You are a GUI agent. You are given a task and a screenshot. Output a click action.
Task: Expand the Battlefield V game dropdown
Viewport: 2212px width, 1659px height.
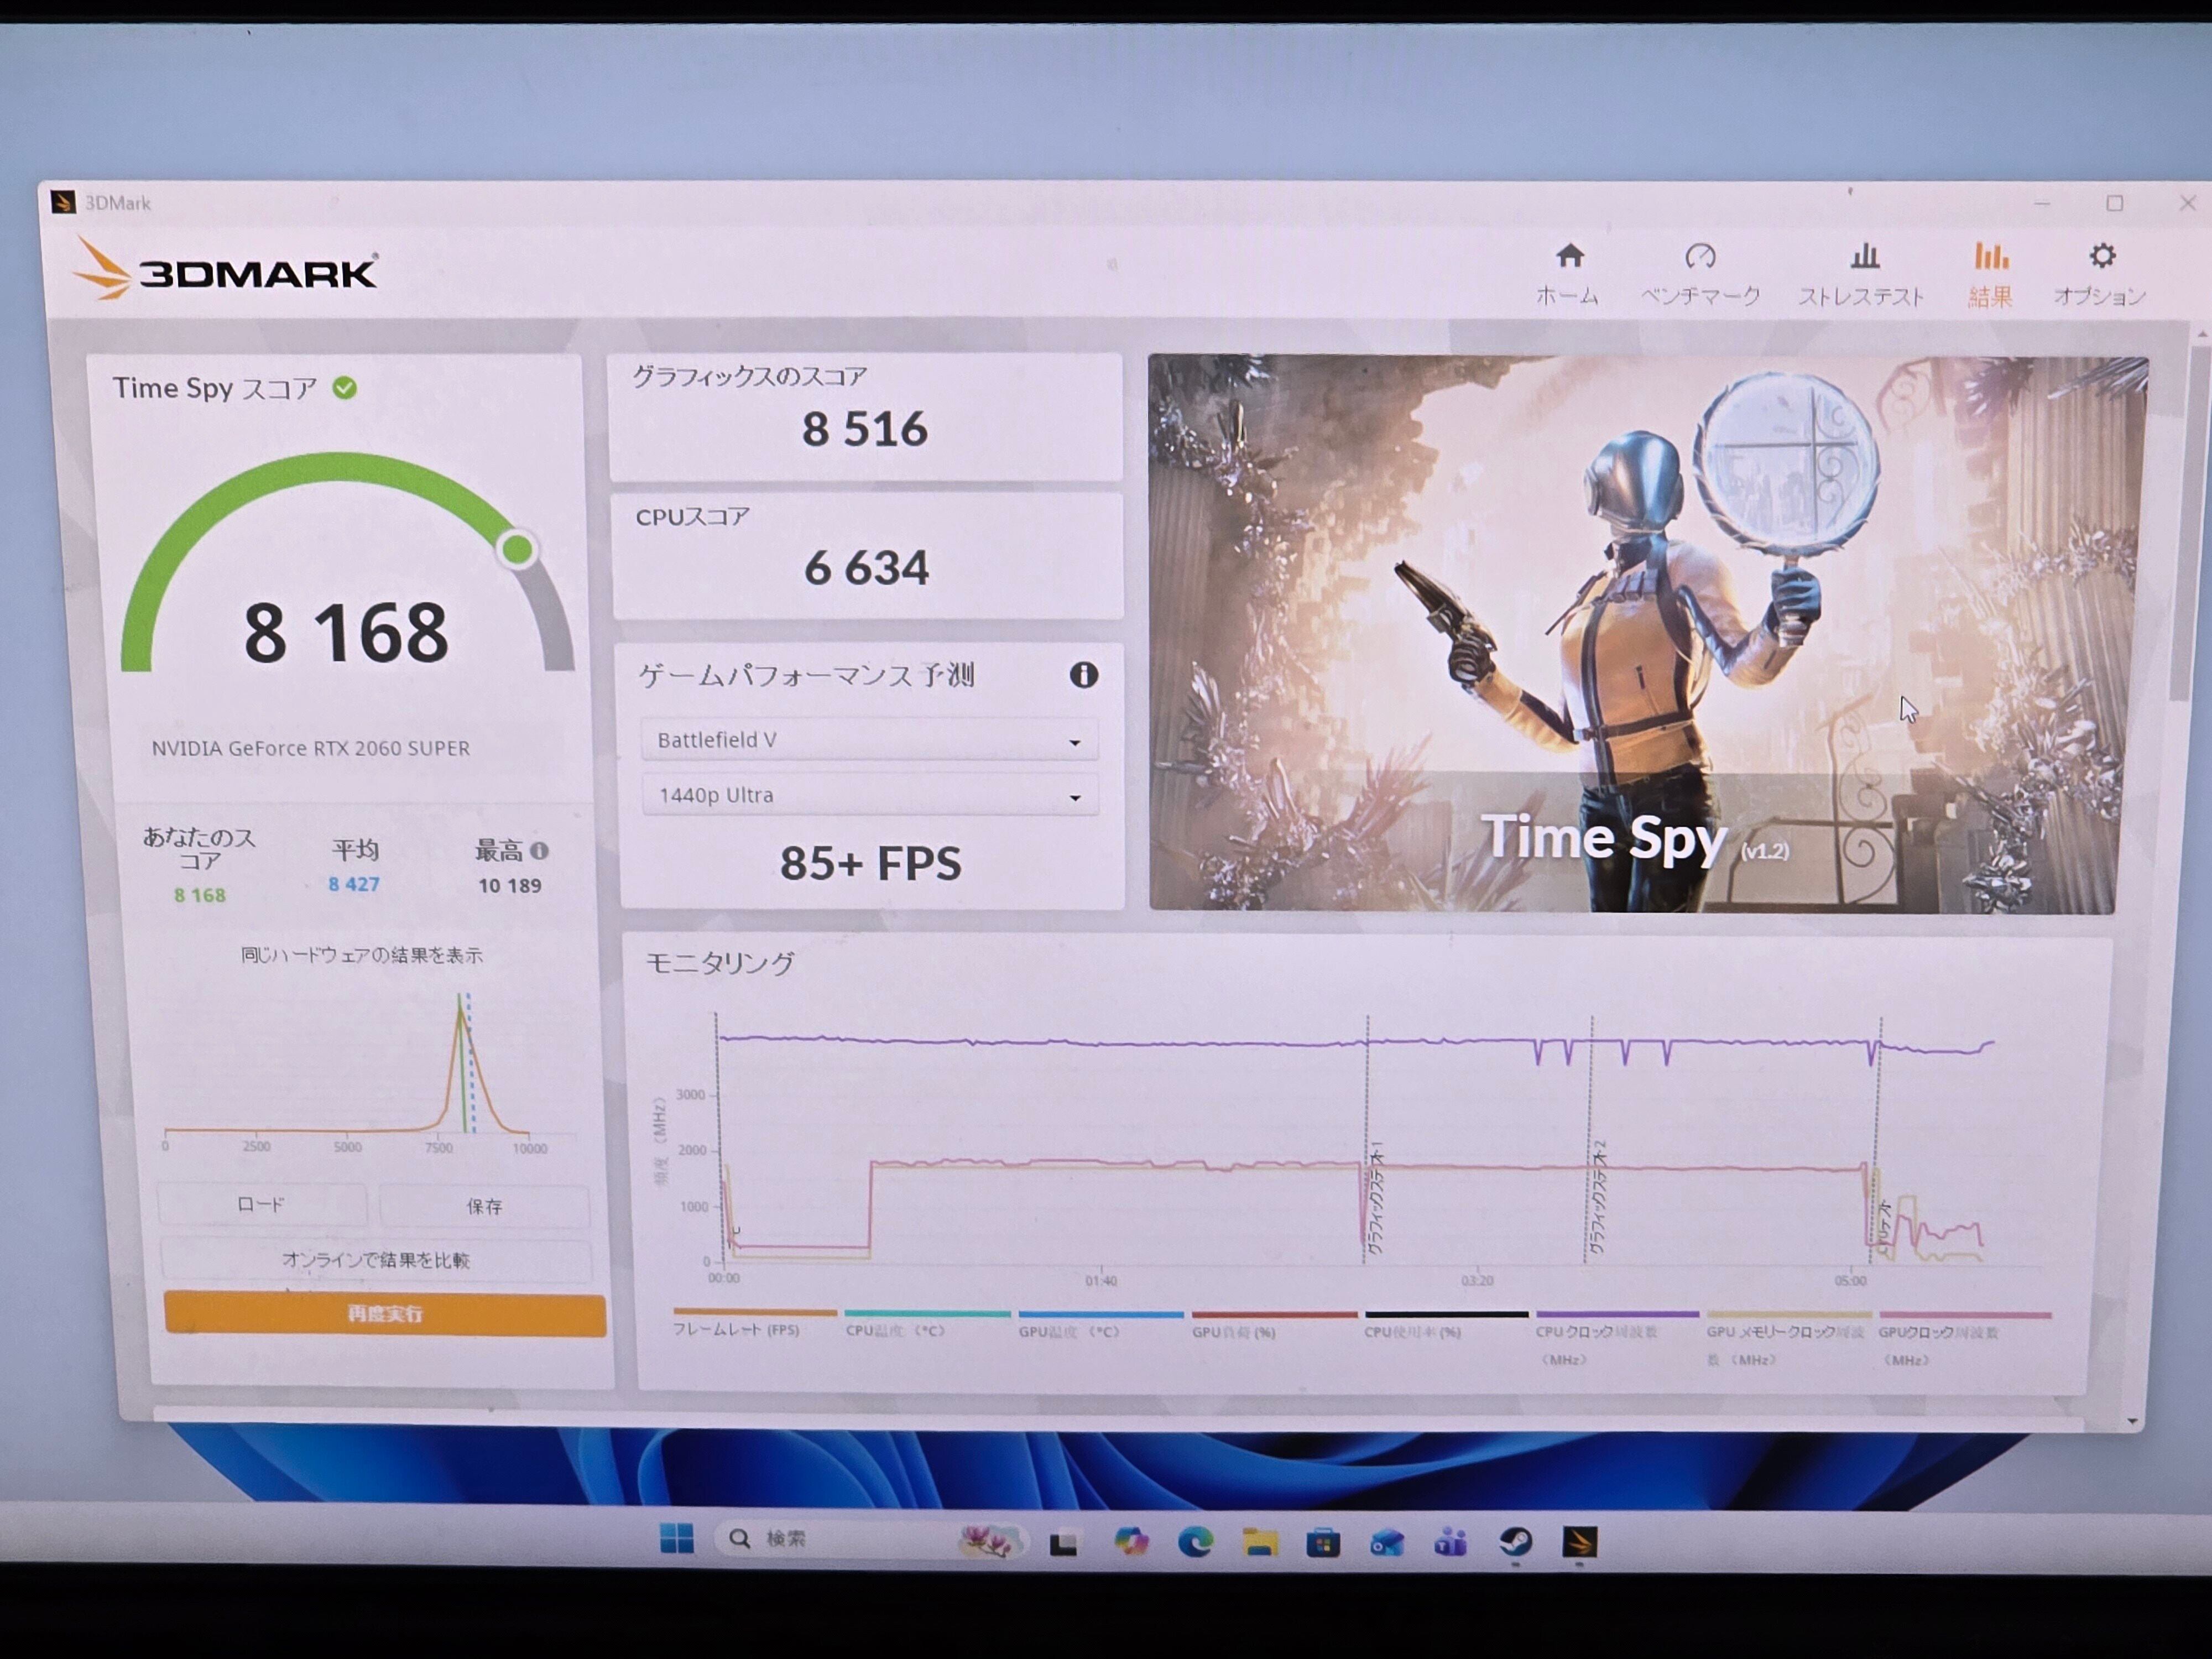click(868, 741)
